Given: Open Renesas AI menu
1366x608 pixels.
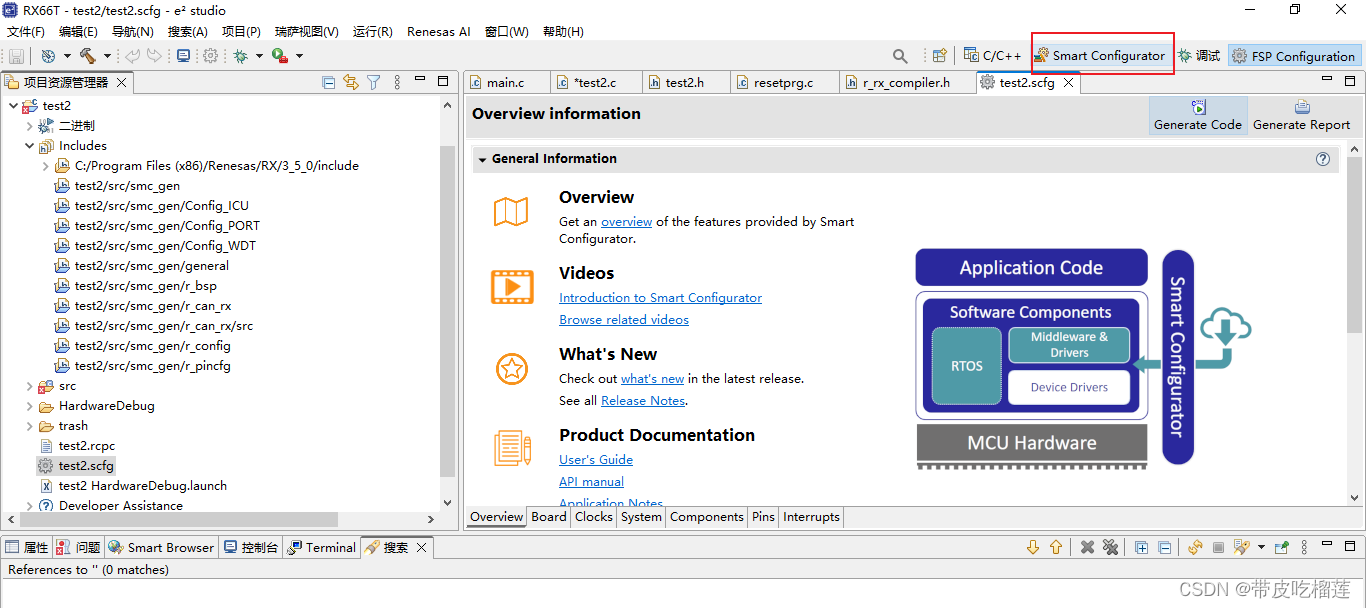Looking at the screenshot, I should pos(438,32).
